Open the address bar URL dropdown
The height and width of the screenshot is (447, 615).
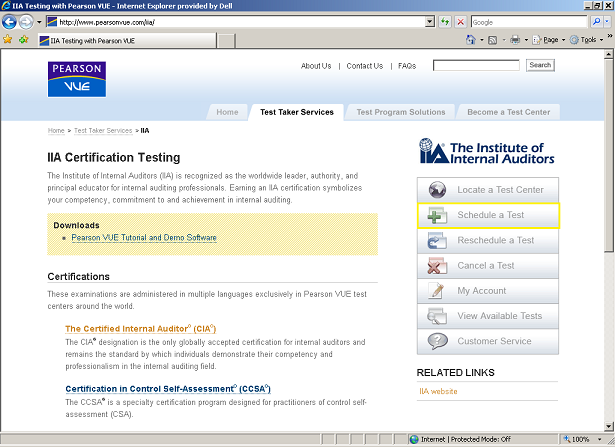[429, 21]
